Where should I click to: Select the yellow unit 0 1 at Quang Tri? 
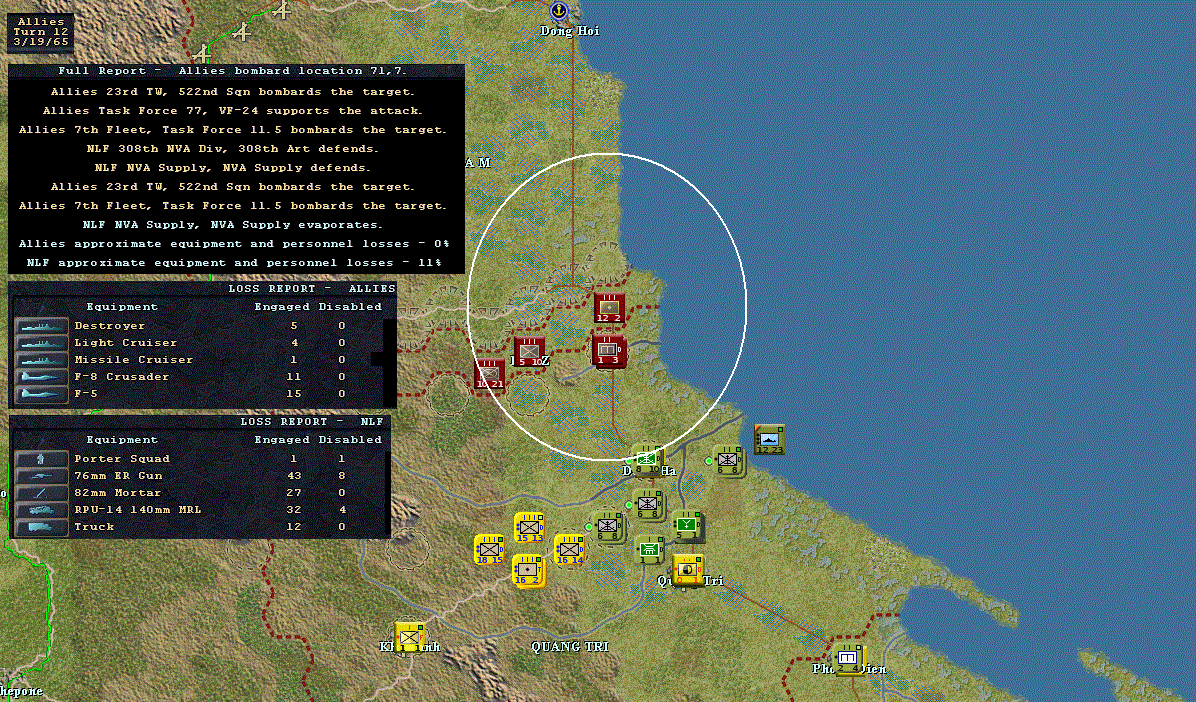click(689, 570)
